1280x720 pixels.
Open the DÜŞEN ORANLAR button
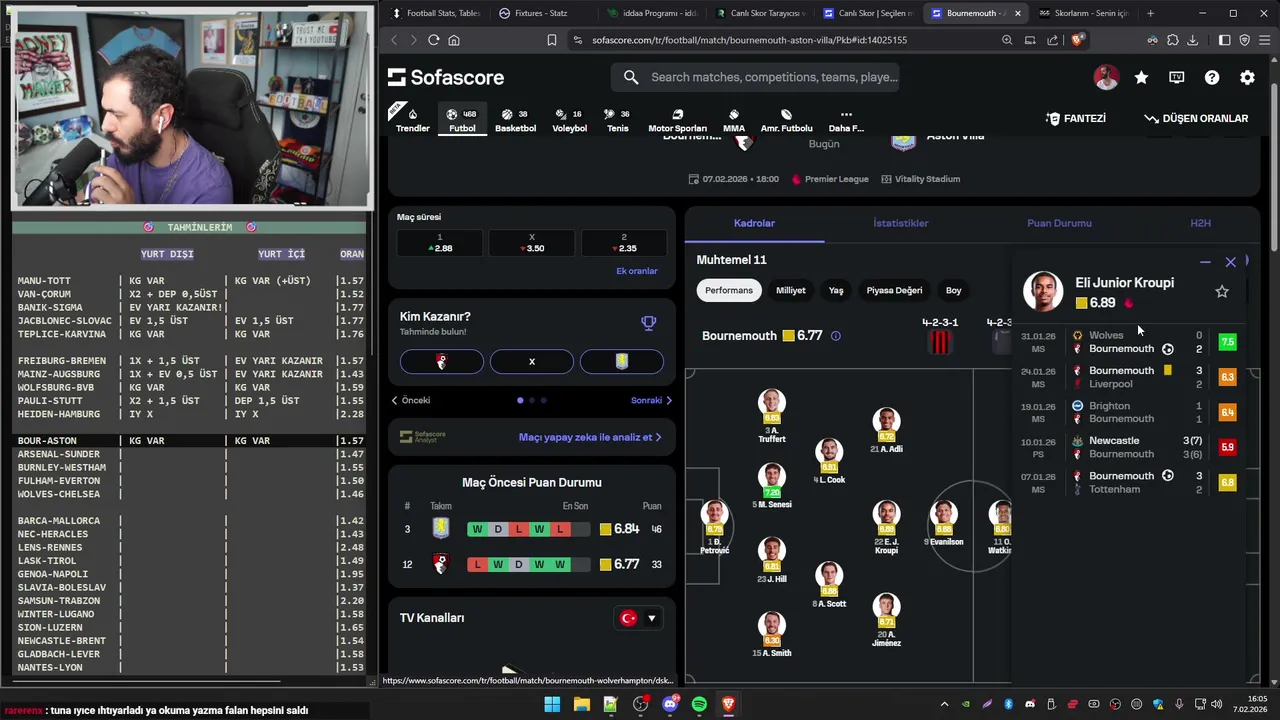tap(1196, 118)
